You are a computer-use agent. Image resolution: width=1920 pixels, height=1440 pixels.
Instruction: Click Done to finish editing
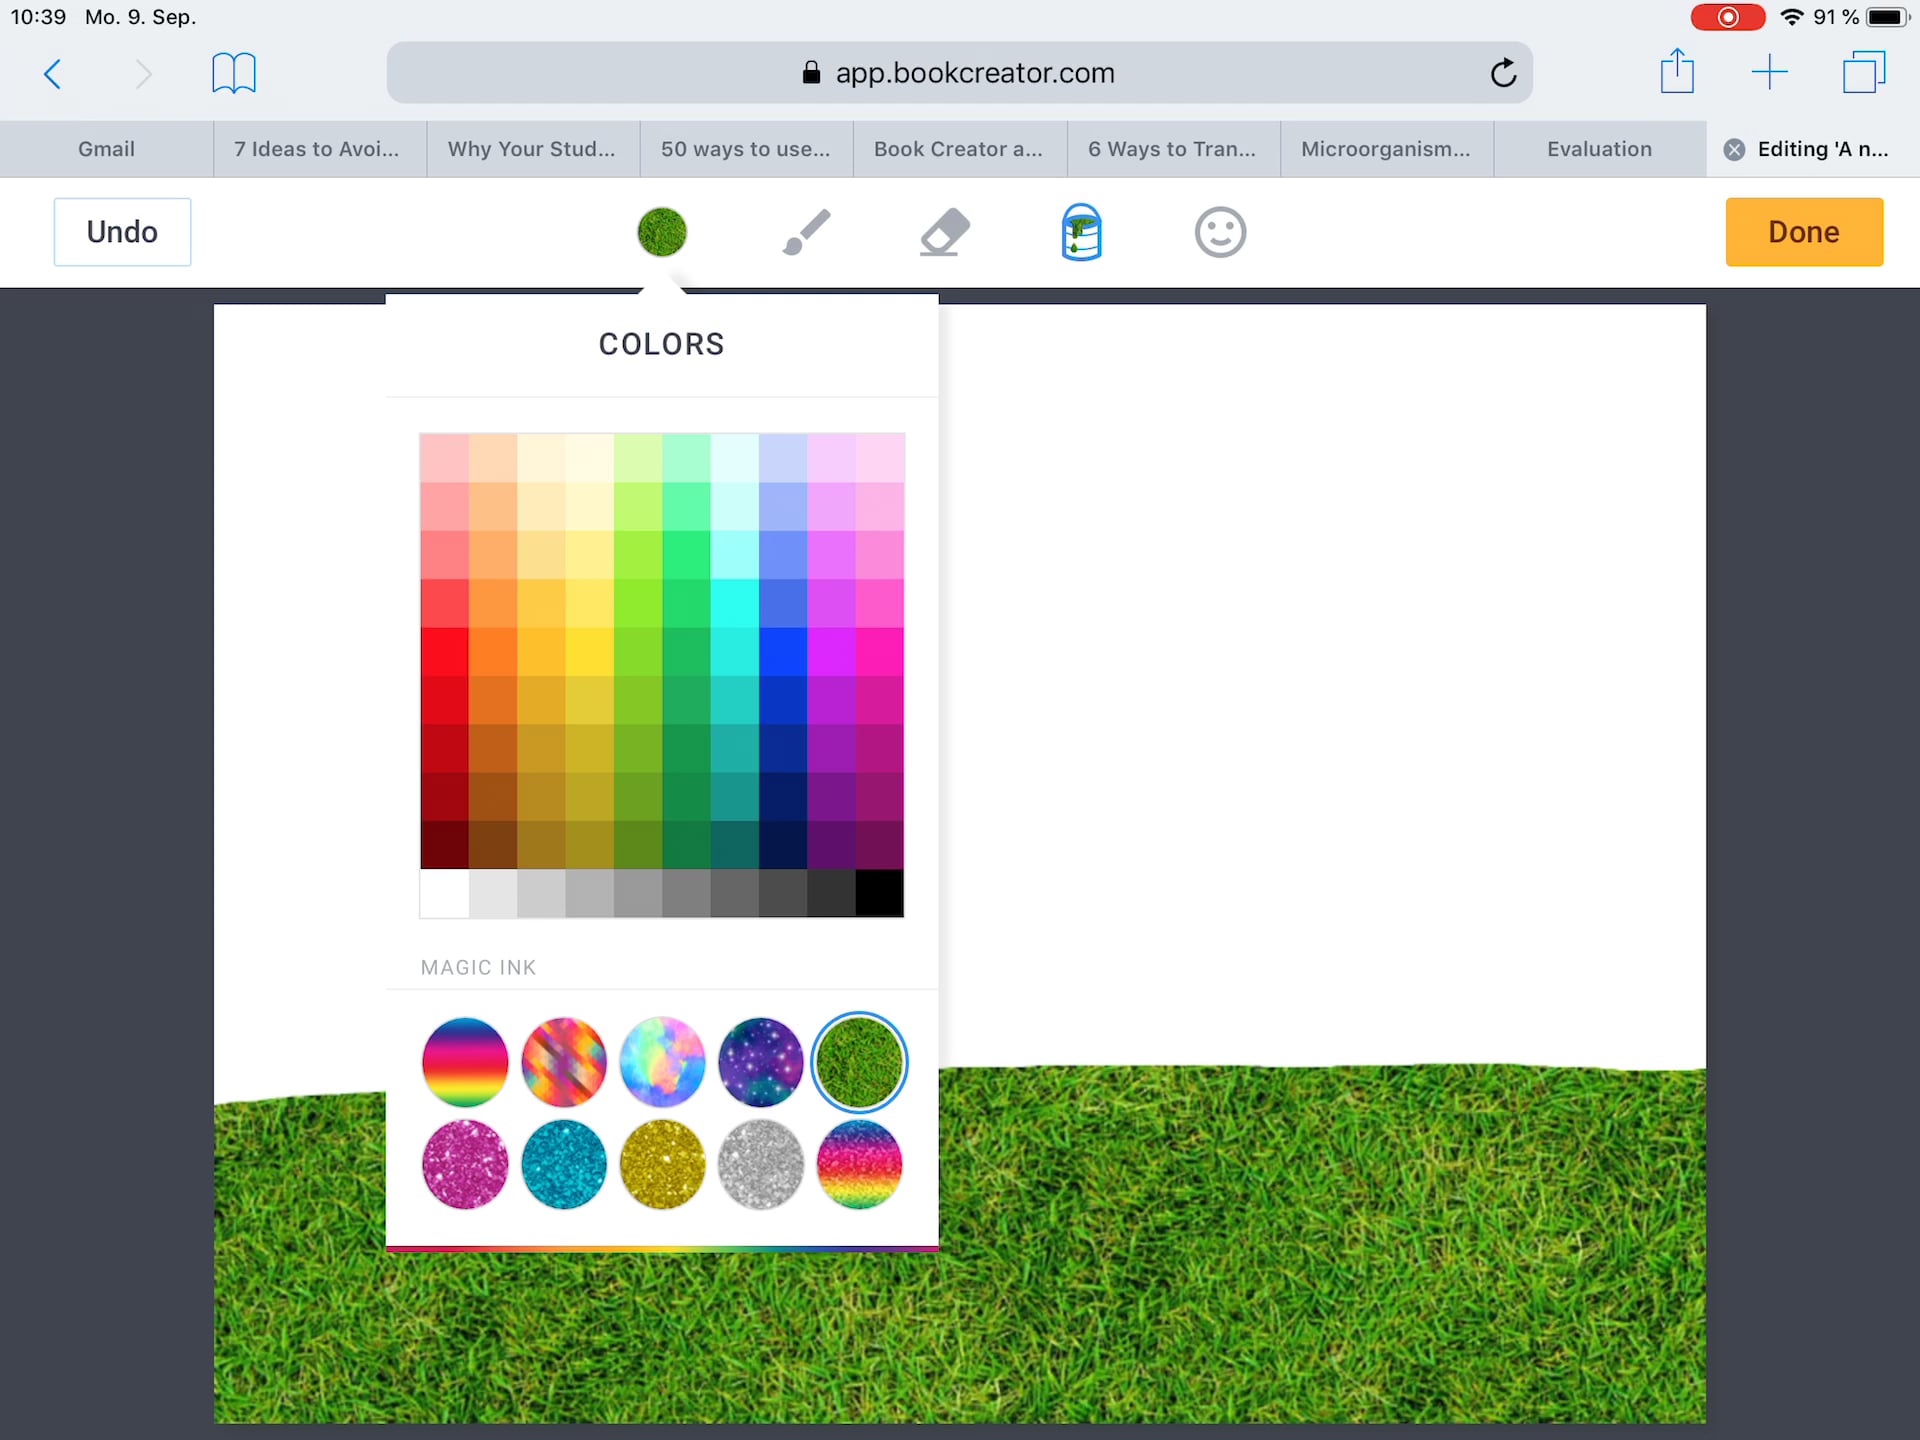click(1804, 231)
